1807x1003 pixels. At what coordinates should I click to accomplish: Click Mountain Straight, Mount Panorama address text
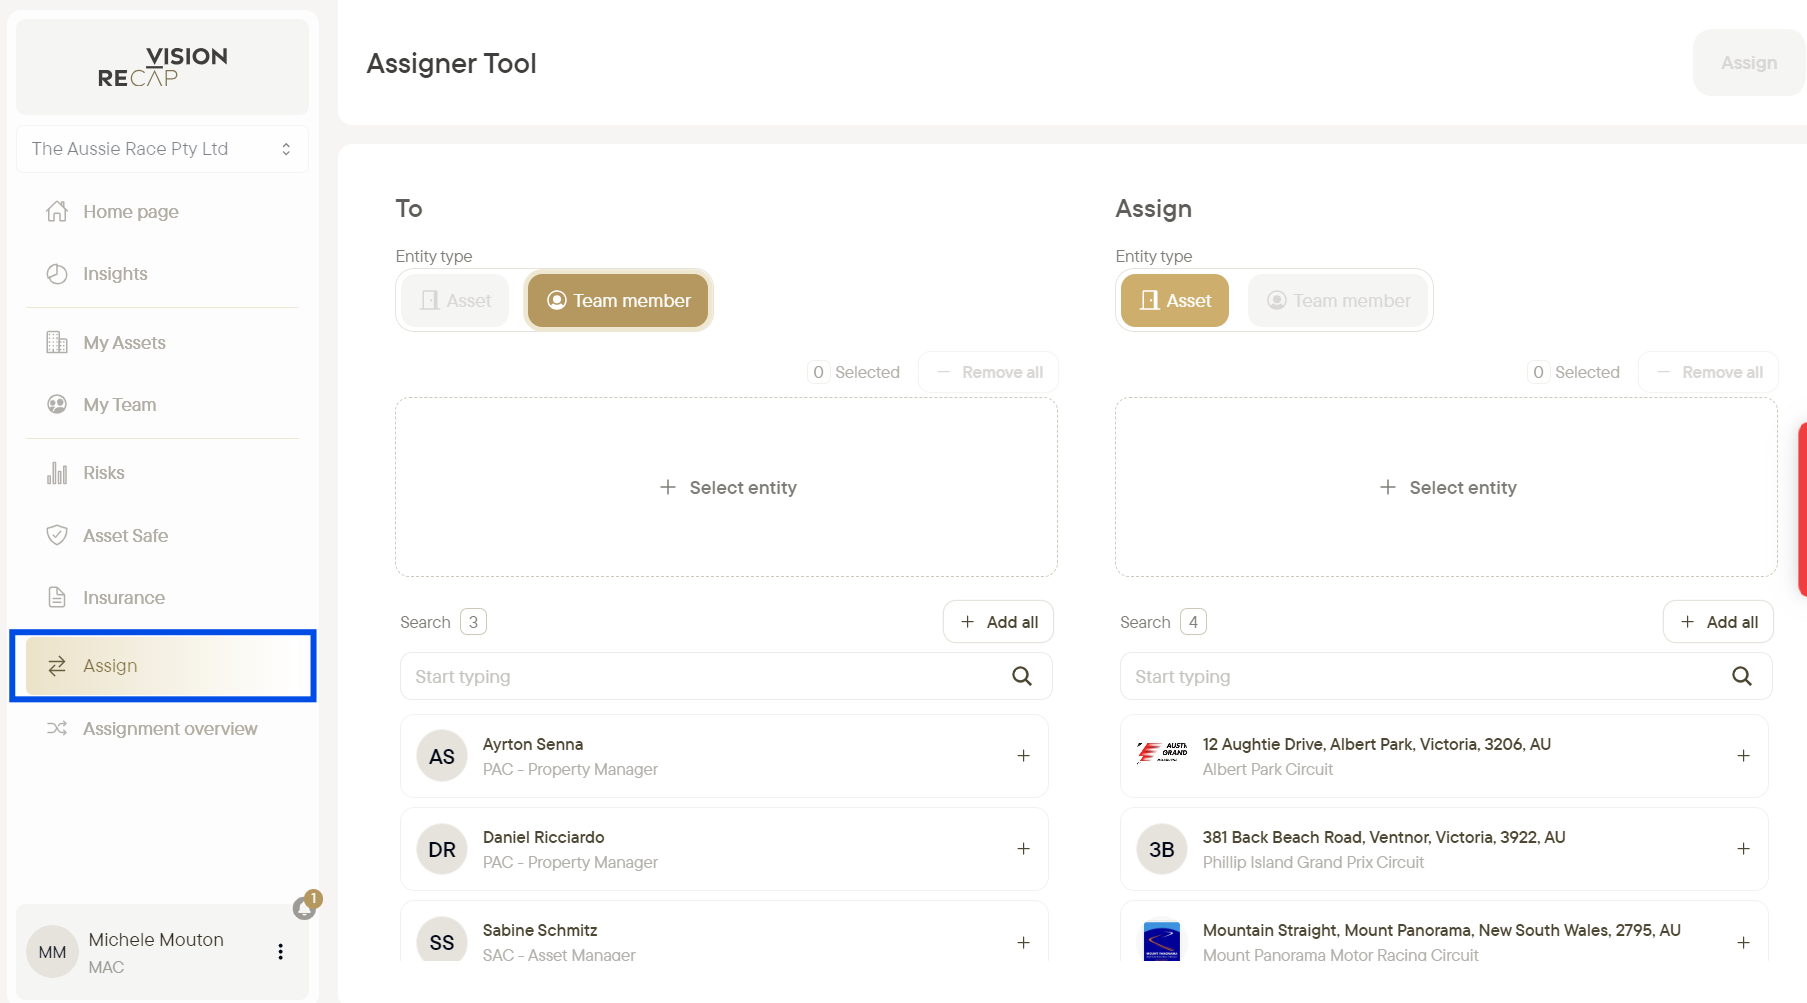tap(1442, 930)
